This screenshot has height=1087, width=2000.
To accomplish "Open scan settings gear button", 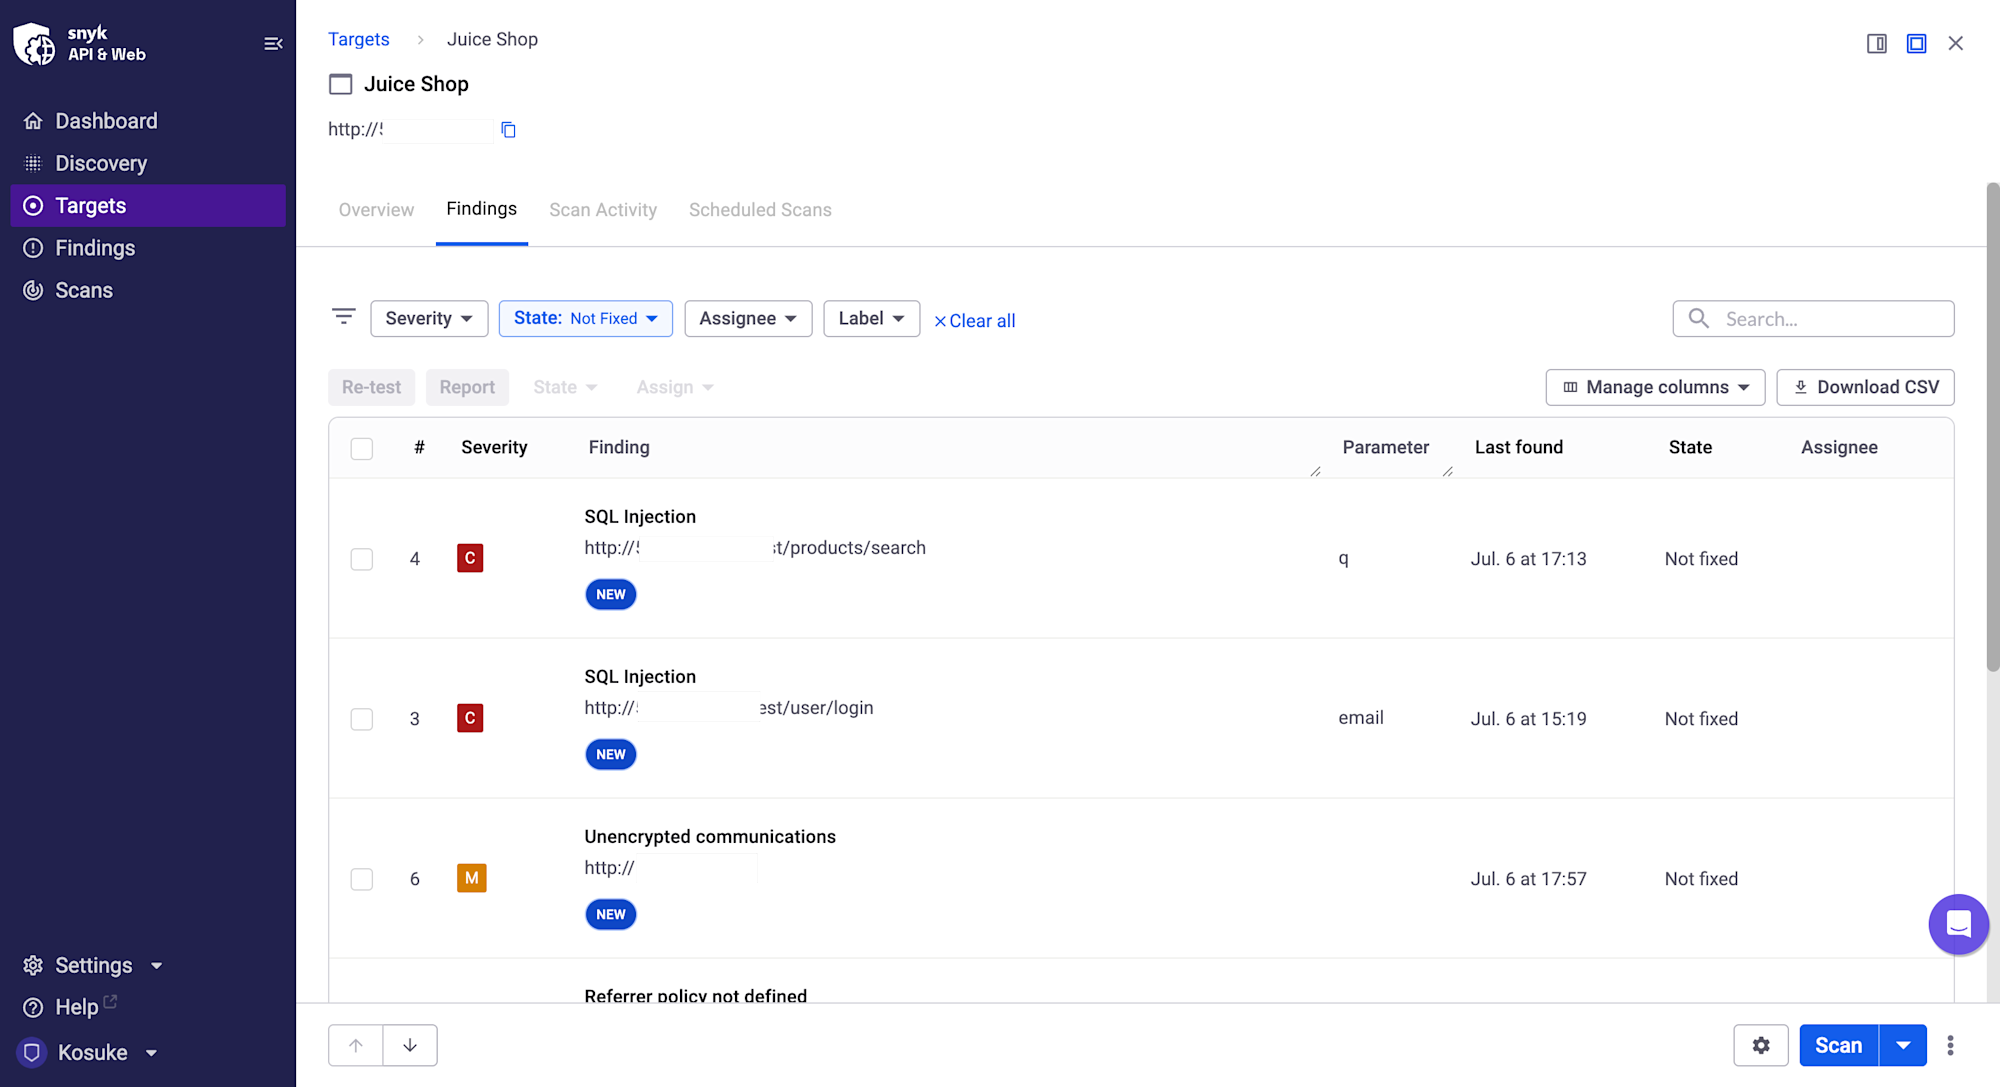I will click(1761, 1045).
